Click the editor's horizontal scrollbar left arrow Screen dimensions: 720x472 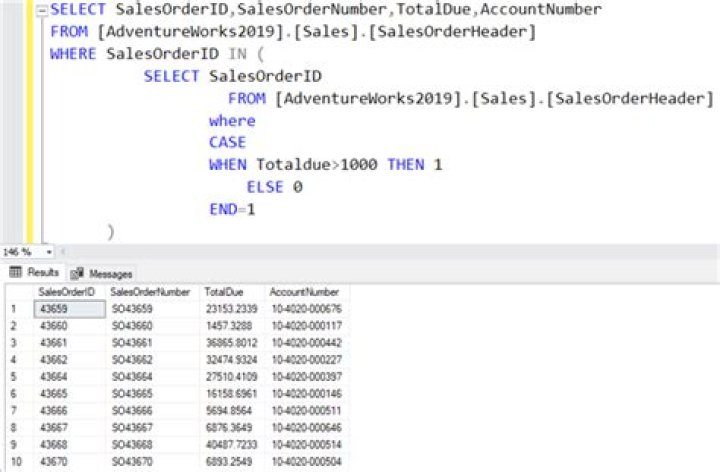(63, 252)
